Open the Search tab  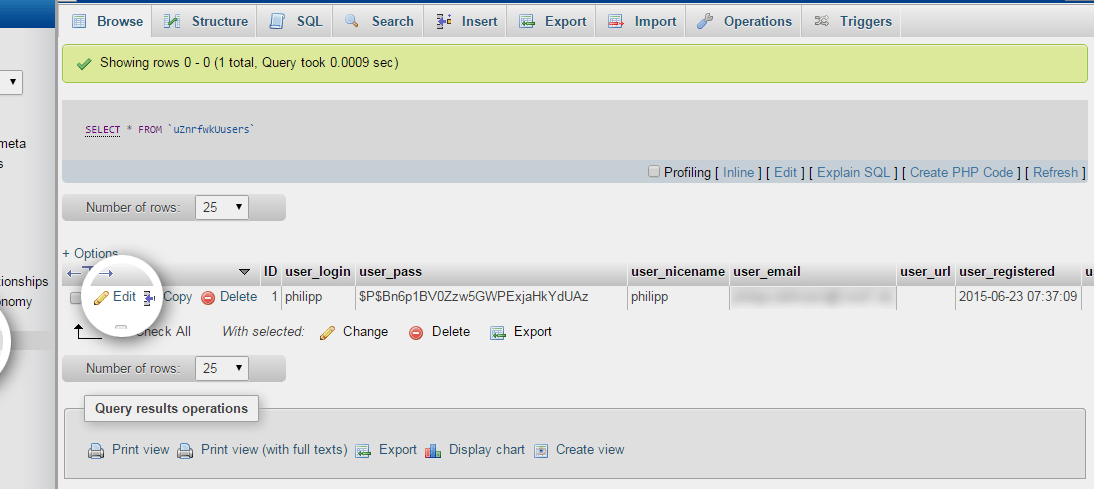[379, 22]
